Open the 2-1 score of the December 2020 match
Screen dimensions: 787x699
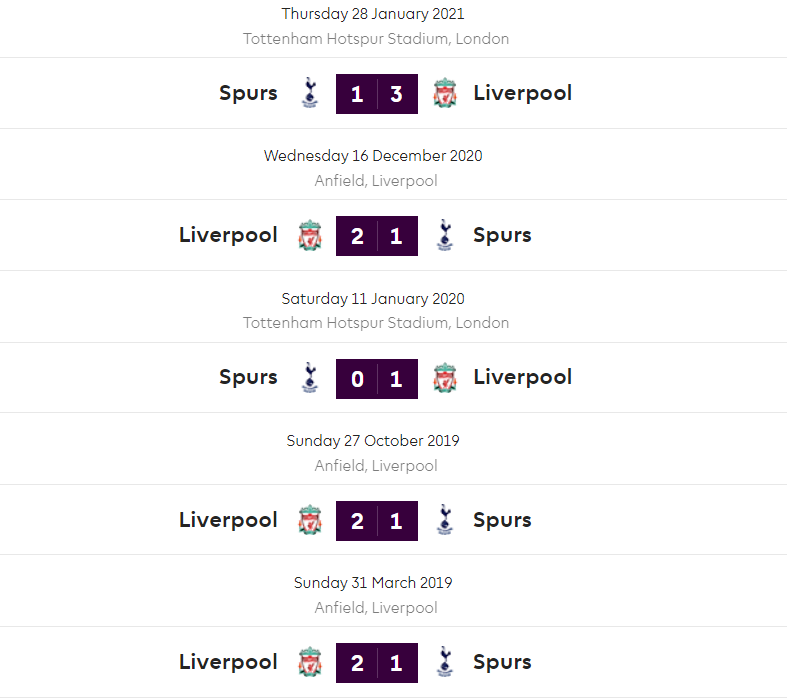pos(377,236)
